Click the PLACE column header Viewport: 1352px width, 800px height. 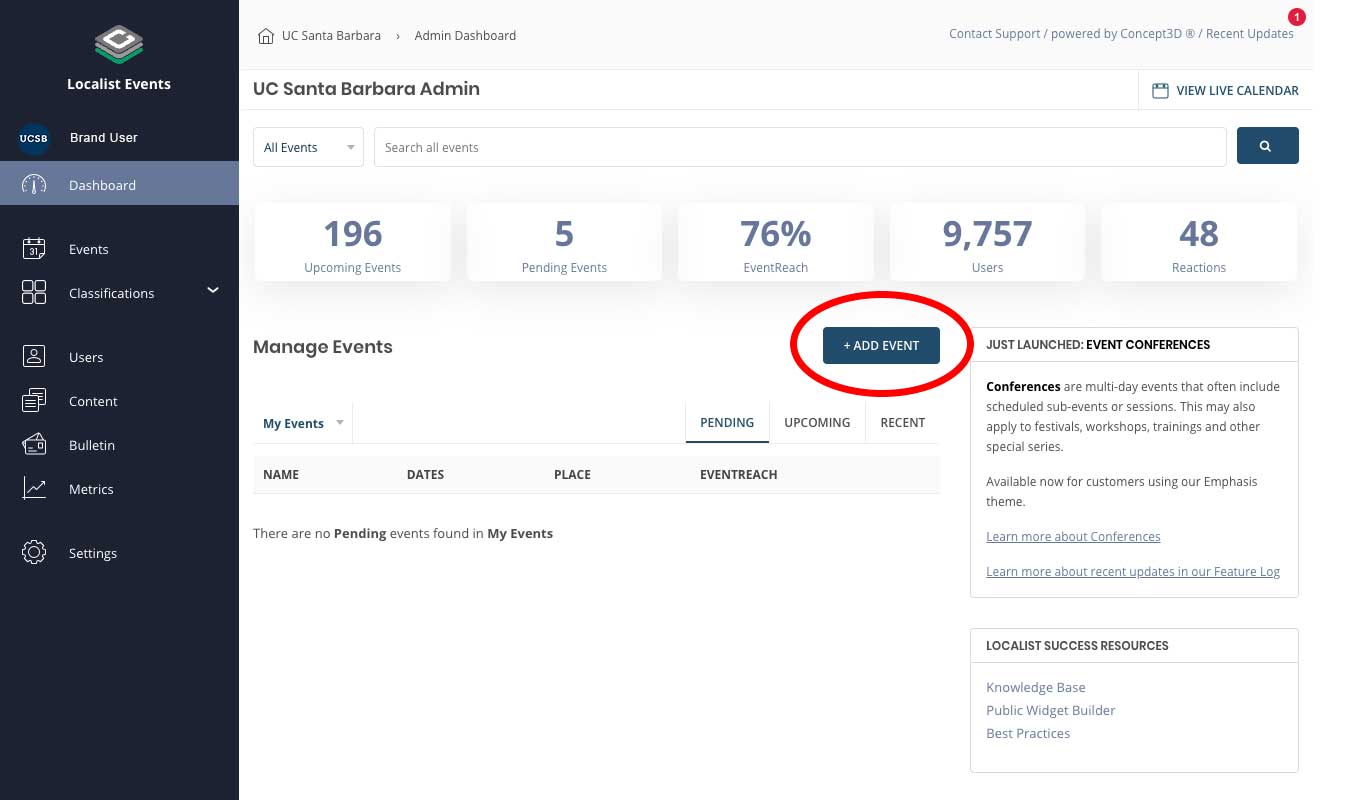(572, 475)
